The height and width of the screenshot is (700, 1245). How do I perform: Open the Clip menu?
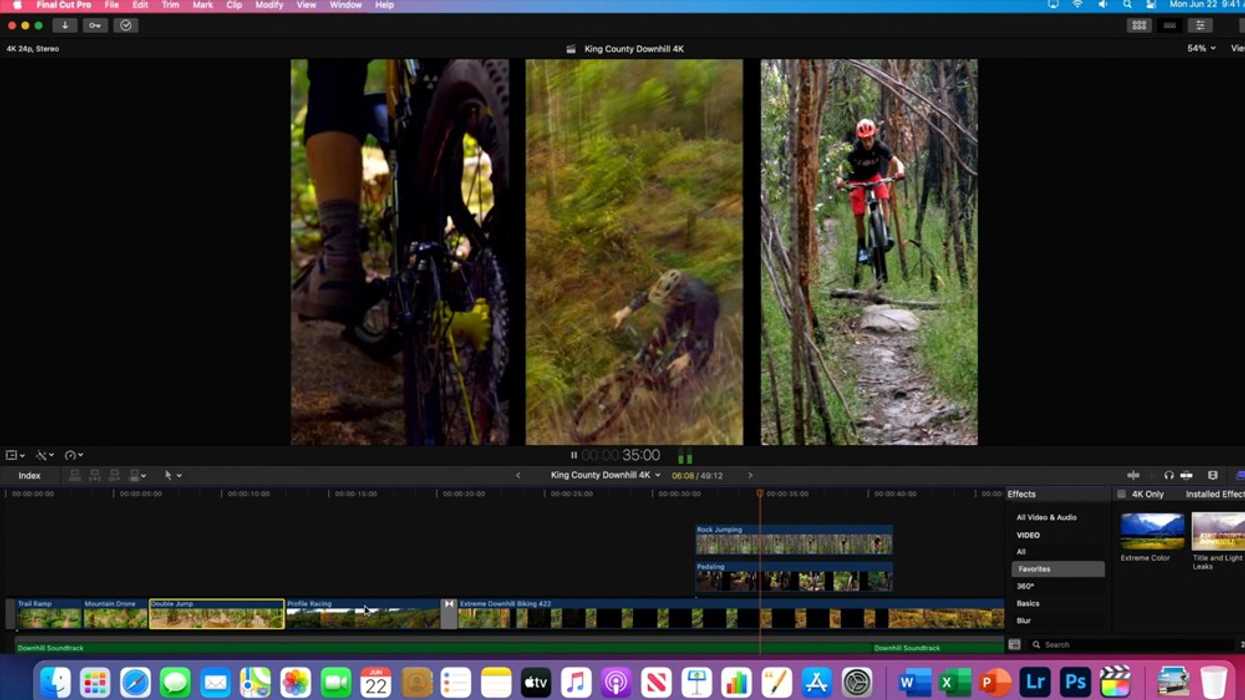pyautogui.click(x=234, y=5)
